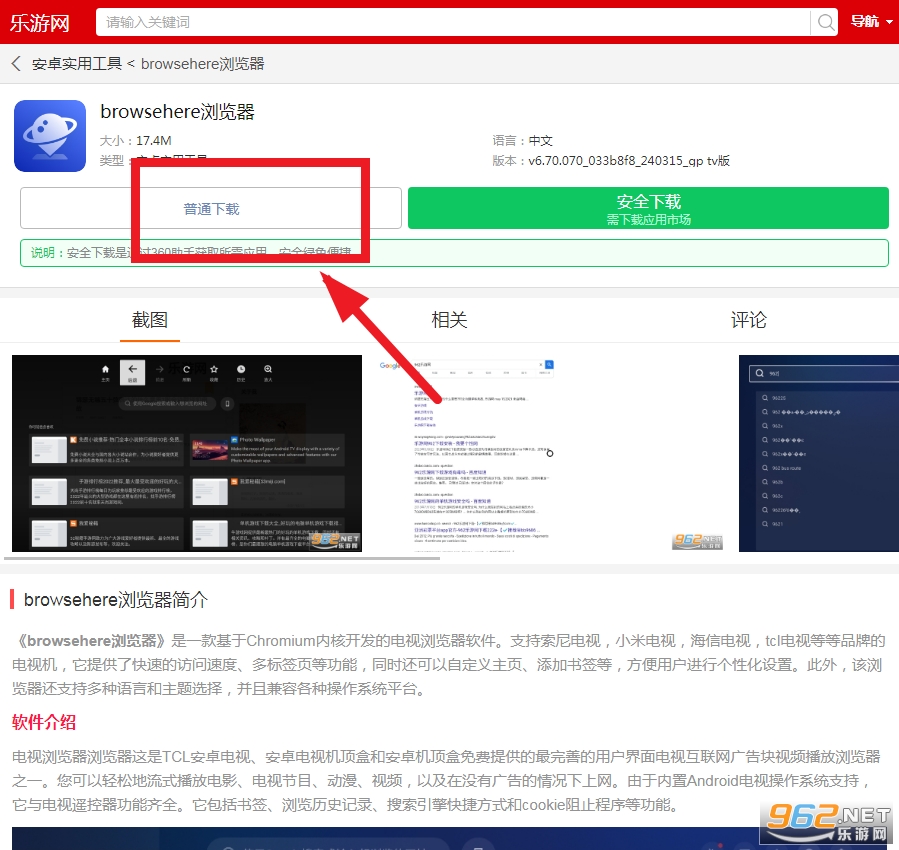
Task: Open the dark browser home screenshot
Action: [187, 453]
